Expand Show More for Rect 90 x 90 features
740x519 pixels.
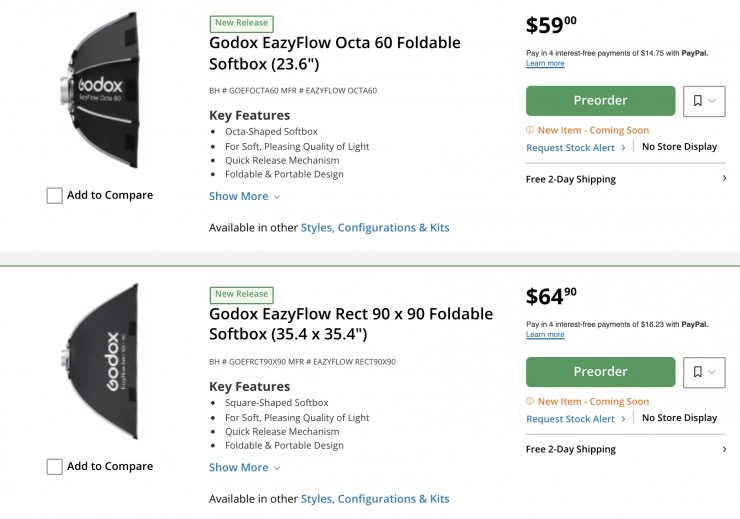pyautogui.click(x=244, y=468)
